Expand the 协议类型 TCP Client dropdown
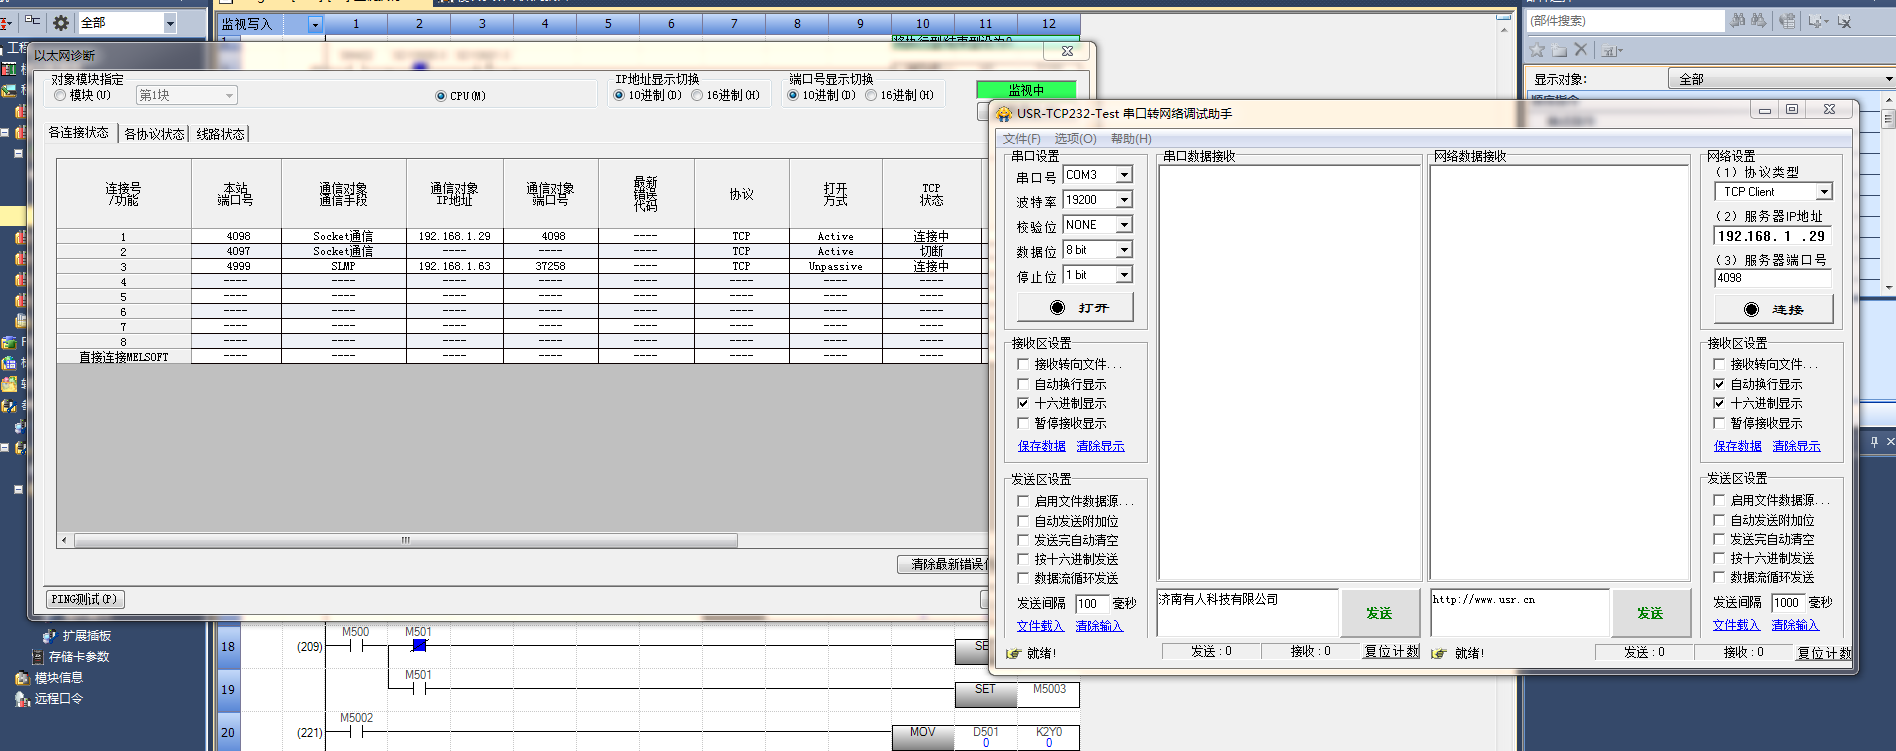 [x=1824, y=192]
